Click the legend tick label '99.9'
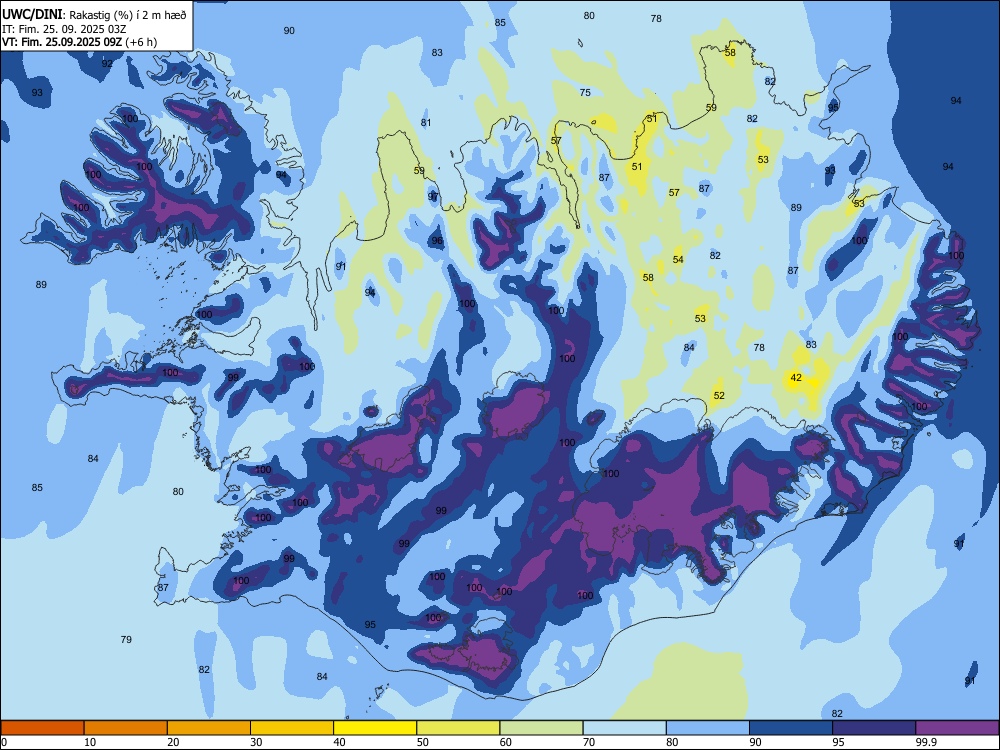 click(925, 742)
